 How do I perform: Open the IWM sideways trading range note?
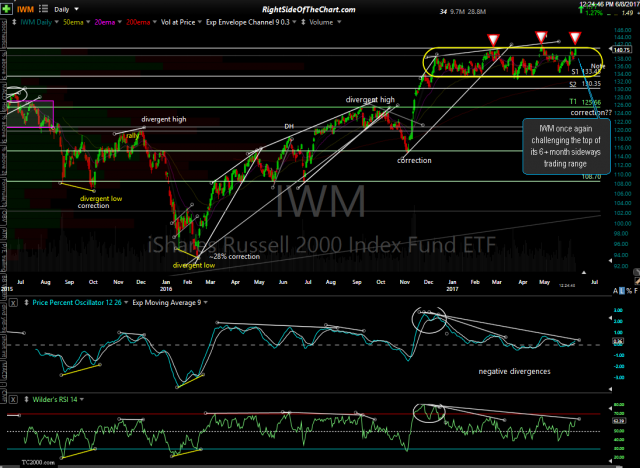(566, 146)
